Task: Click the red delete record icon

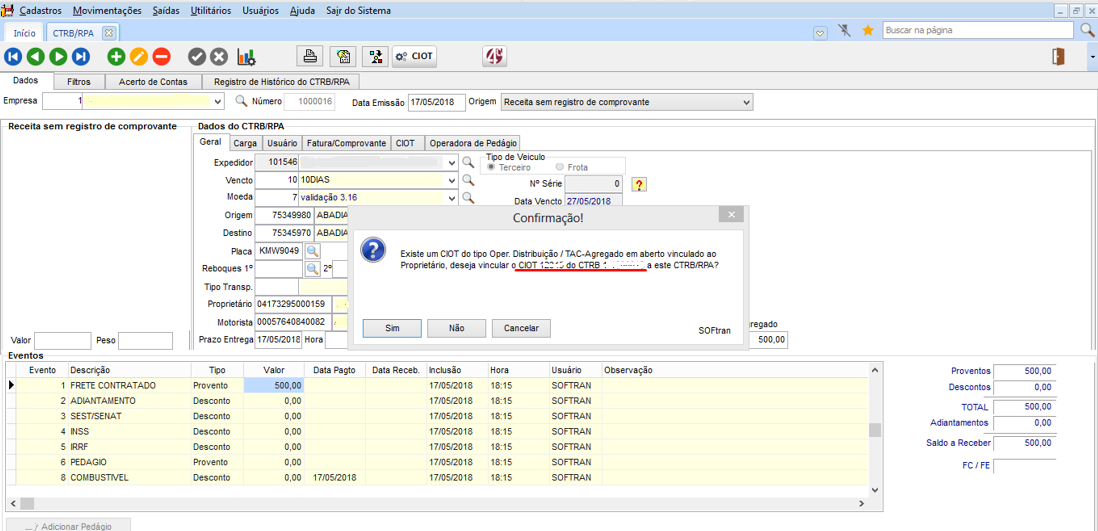Action: pos(161,57)
